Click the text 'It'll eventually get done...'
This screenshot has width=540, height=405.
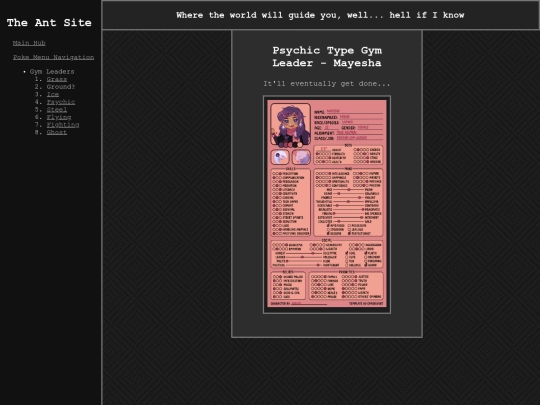(x=327, y=84)
